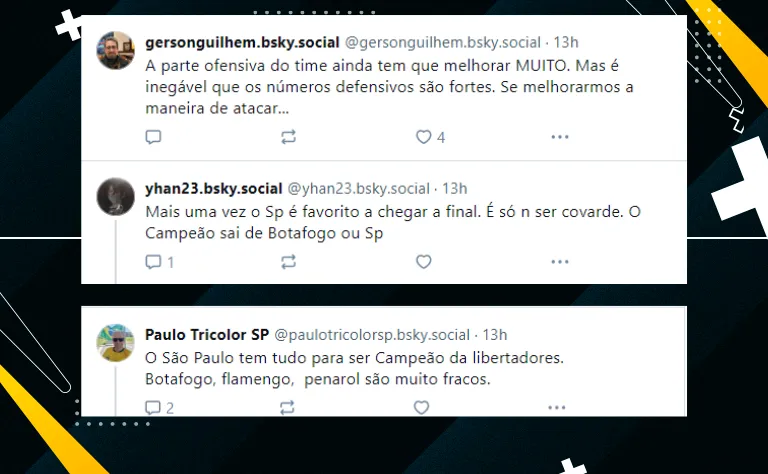Open more options on Paulo Tricolor's post

557,407
